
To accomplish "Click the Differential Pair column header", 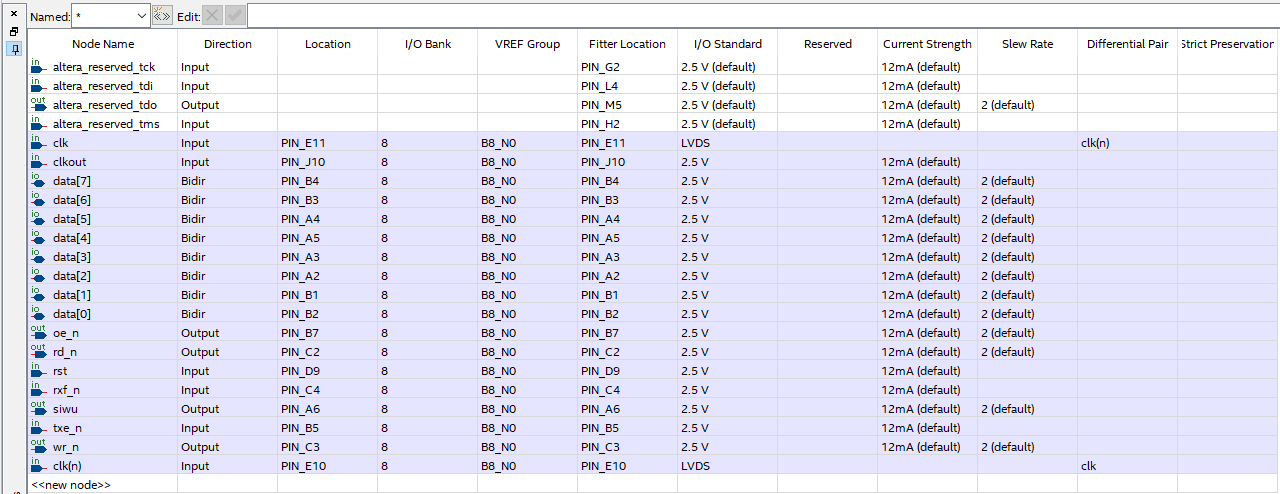I will 1127,44.
